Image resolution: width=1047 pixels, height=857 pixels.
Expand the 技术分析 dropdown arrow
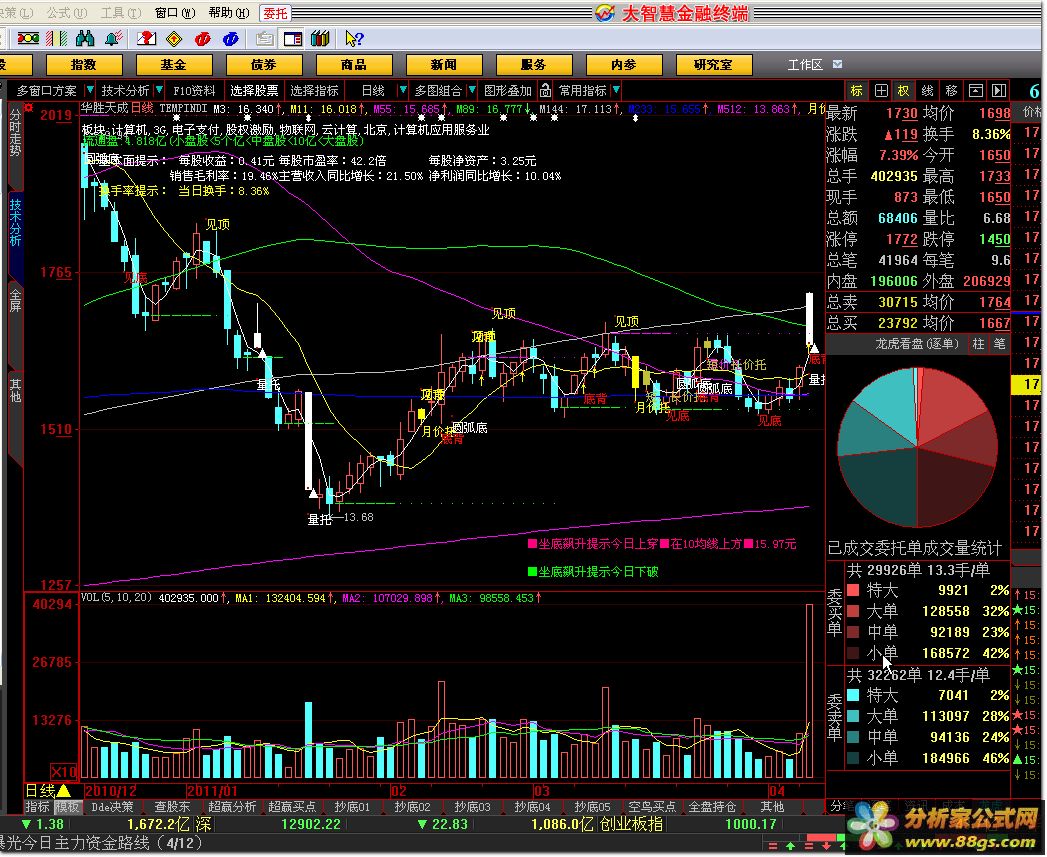coord(159,90)
